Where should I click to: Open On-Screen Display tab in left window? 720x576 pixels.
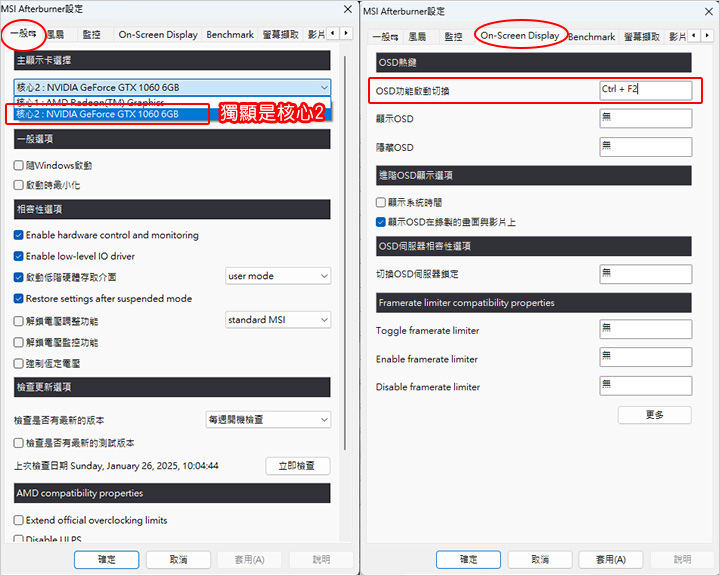(x=158, y=34)
